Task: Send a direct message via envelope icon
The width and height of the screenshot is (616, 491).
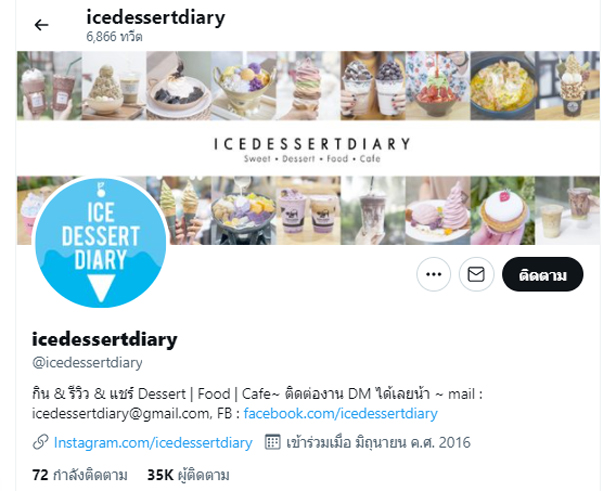Action: pyautogui.click(x=476, y=274)
